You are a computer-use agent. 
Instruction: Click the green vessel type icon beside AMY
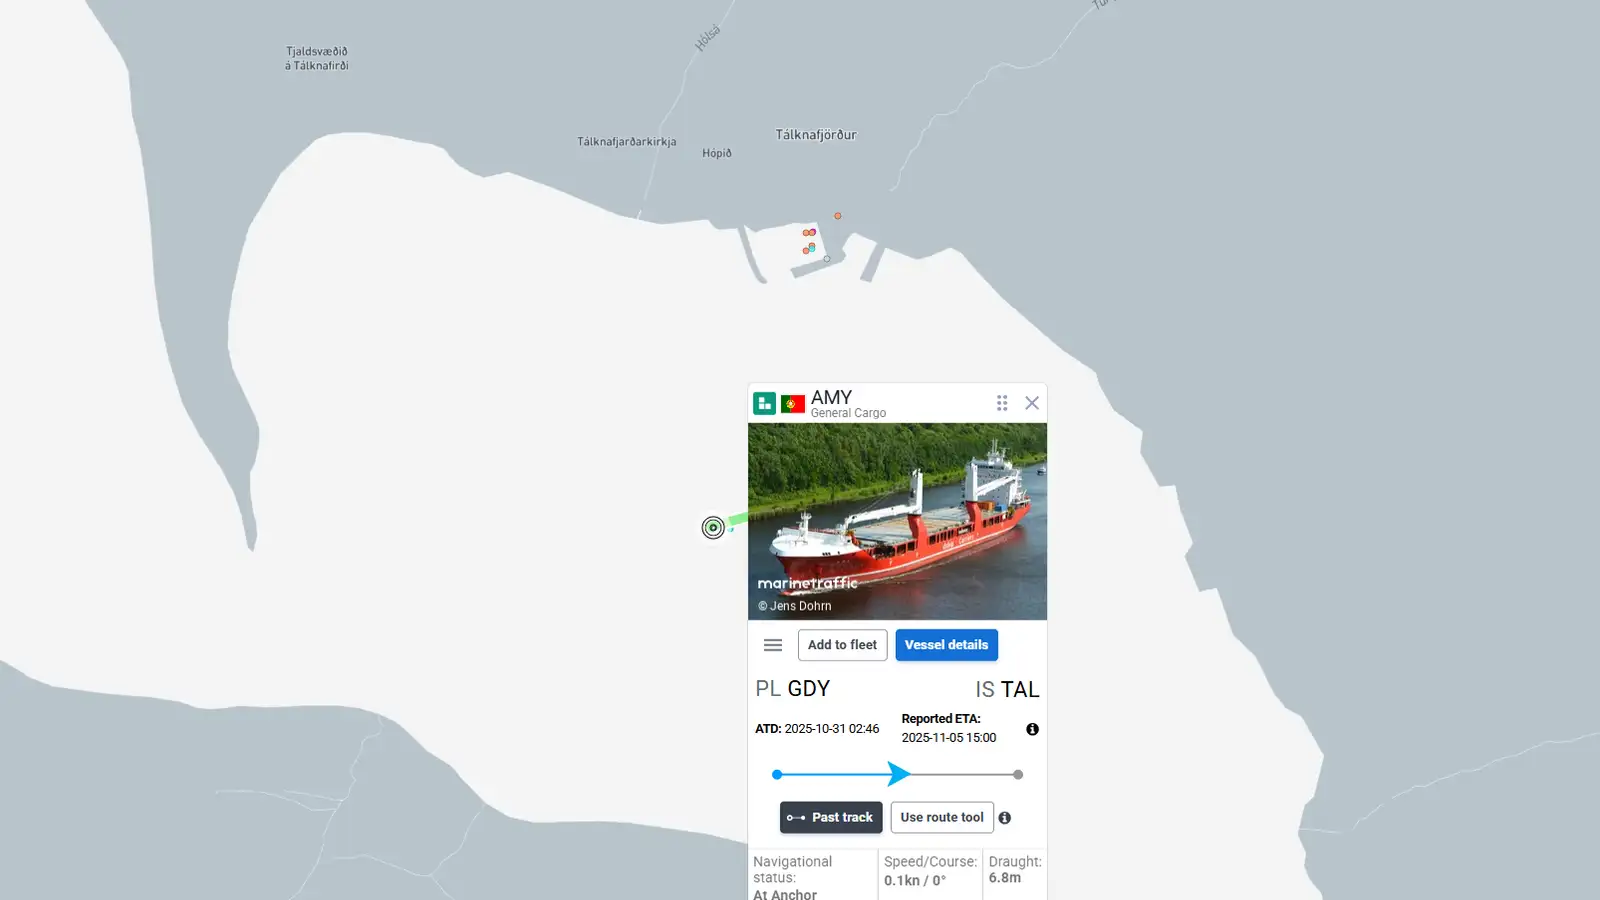[x=764, y=403]
